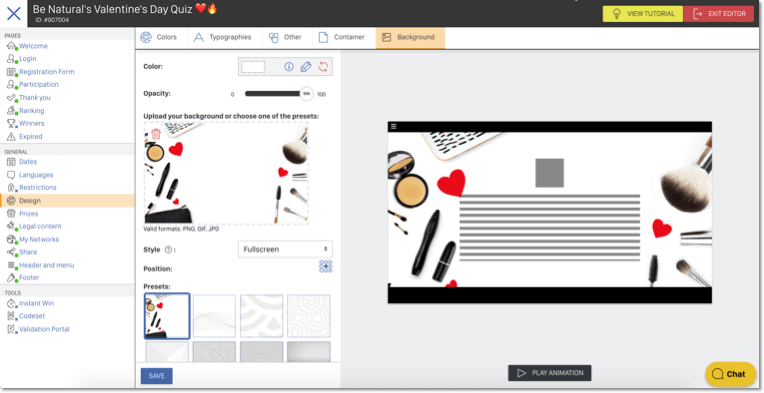The height and width of the screenshot is (393, 764).
Task: Switch to the Typographies tab
Action: click(223, 37)
